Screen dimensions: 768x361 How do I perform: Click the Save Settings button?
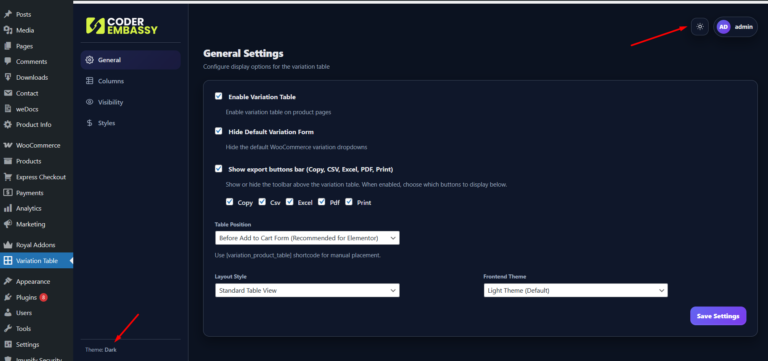(x=718, y=316)
